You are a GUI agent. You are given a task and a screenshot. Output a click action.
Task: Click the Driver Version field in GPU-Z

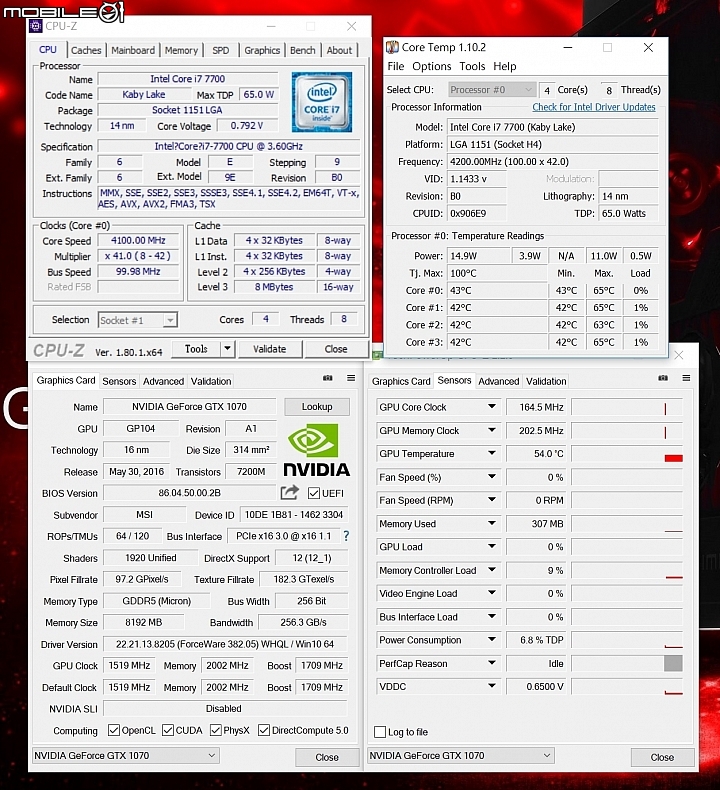225,644
